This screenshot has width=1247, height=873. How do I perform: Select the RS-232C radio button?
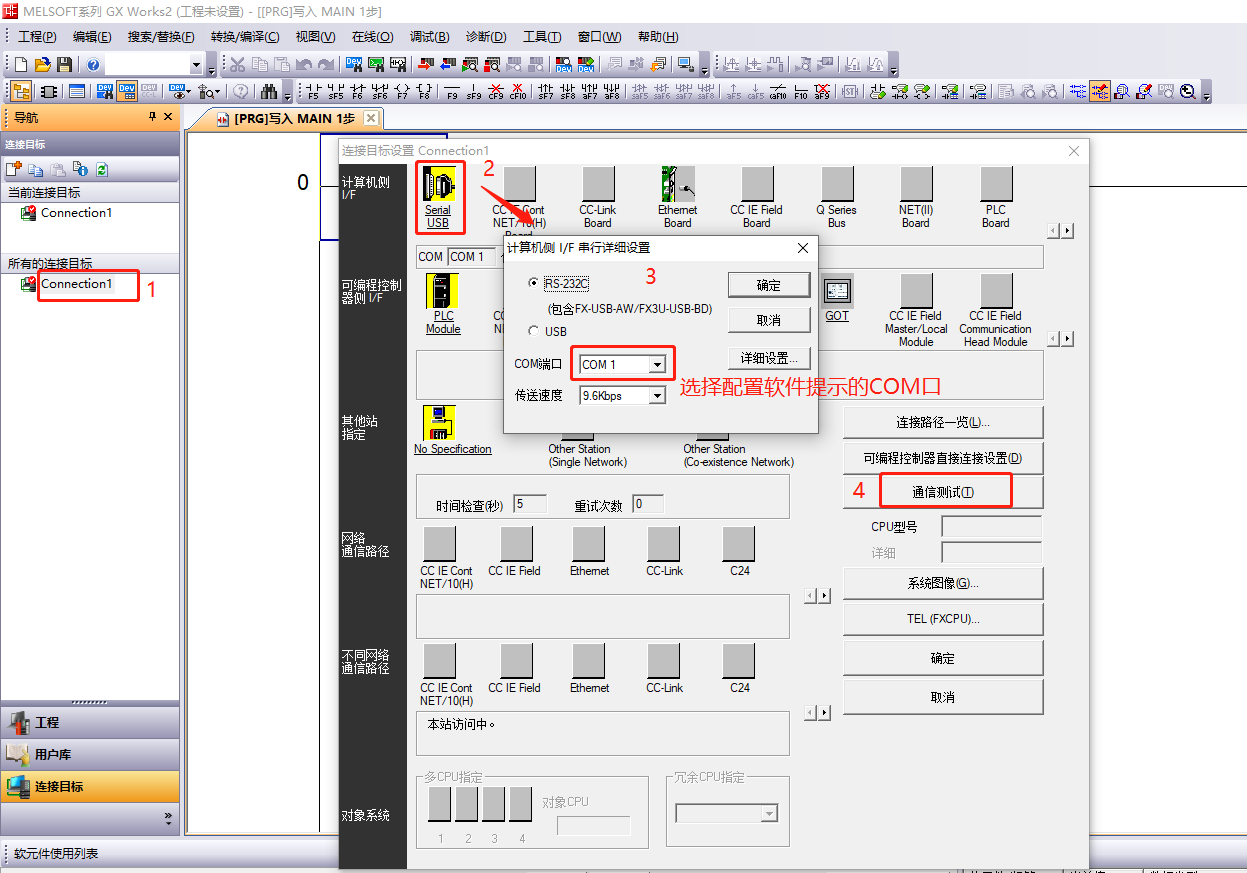(534, 284)
